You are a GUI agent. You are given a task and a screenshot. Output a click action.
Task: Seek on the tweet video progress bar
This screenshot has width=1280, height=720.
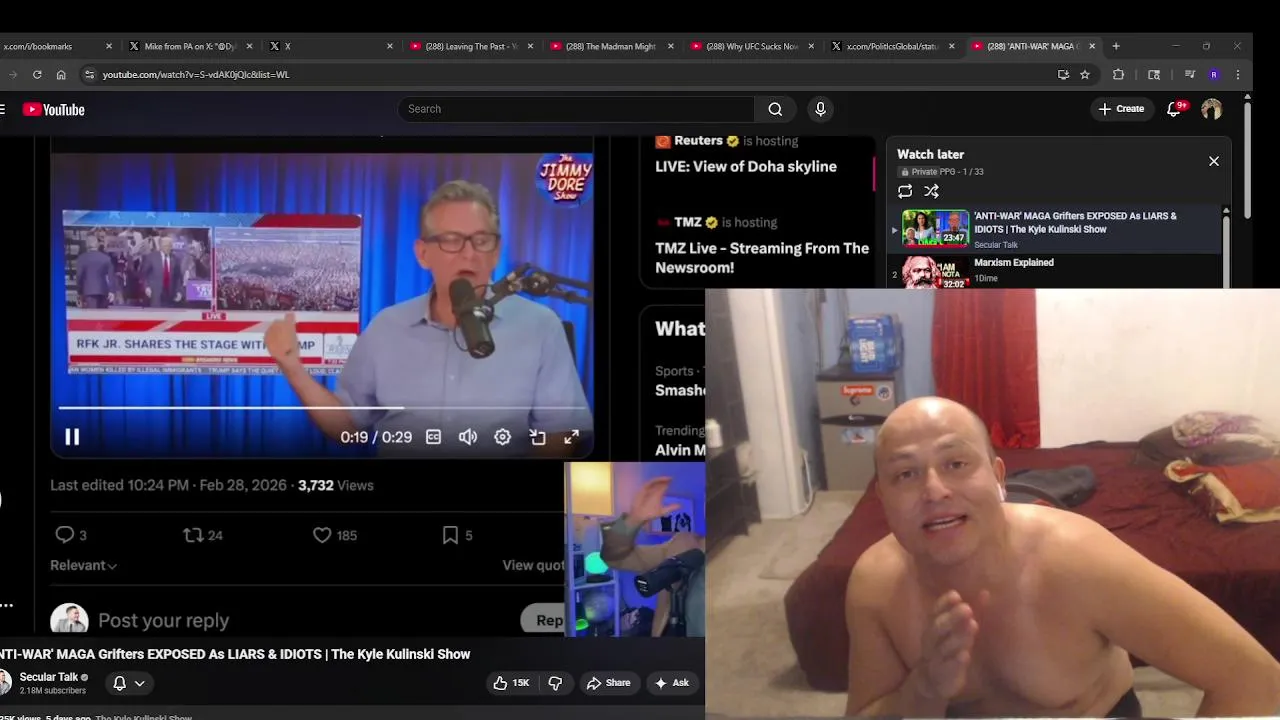pyautogui.click(x=322, y=408)
